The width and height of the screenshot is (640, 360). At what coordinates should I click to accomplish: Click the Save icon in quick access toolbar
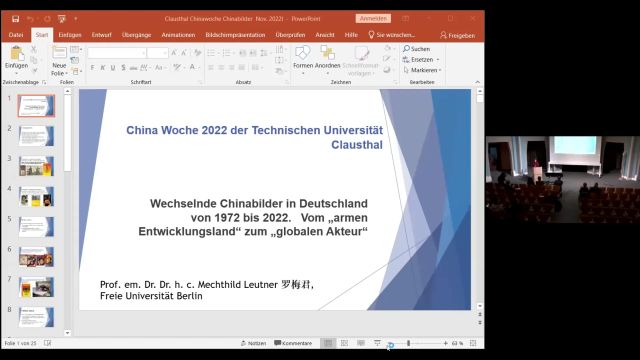16,19
